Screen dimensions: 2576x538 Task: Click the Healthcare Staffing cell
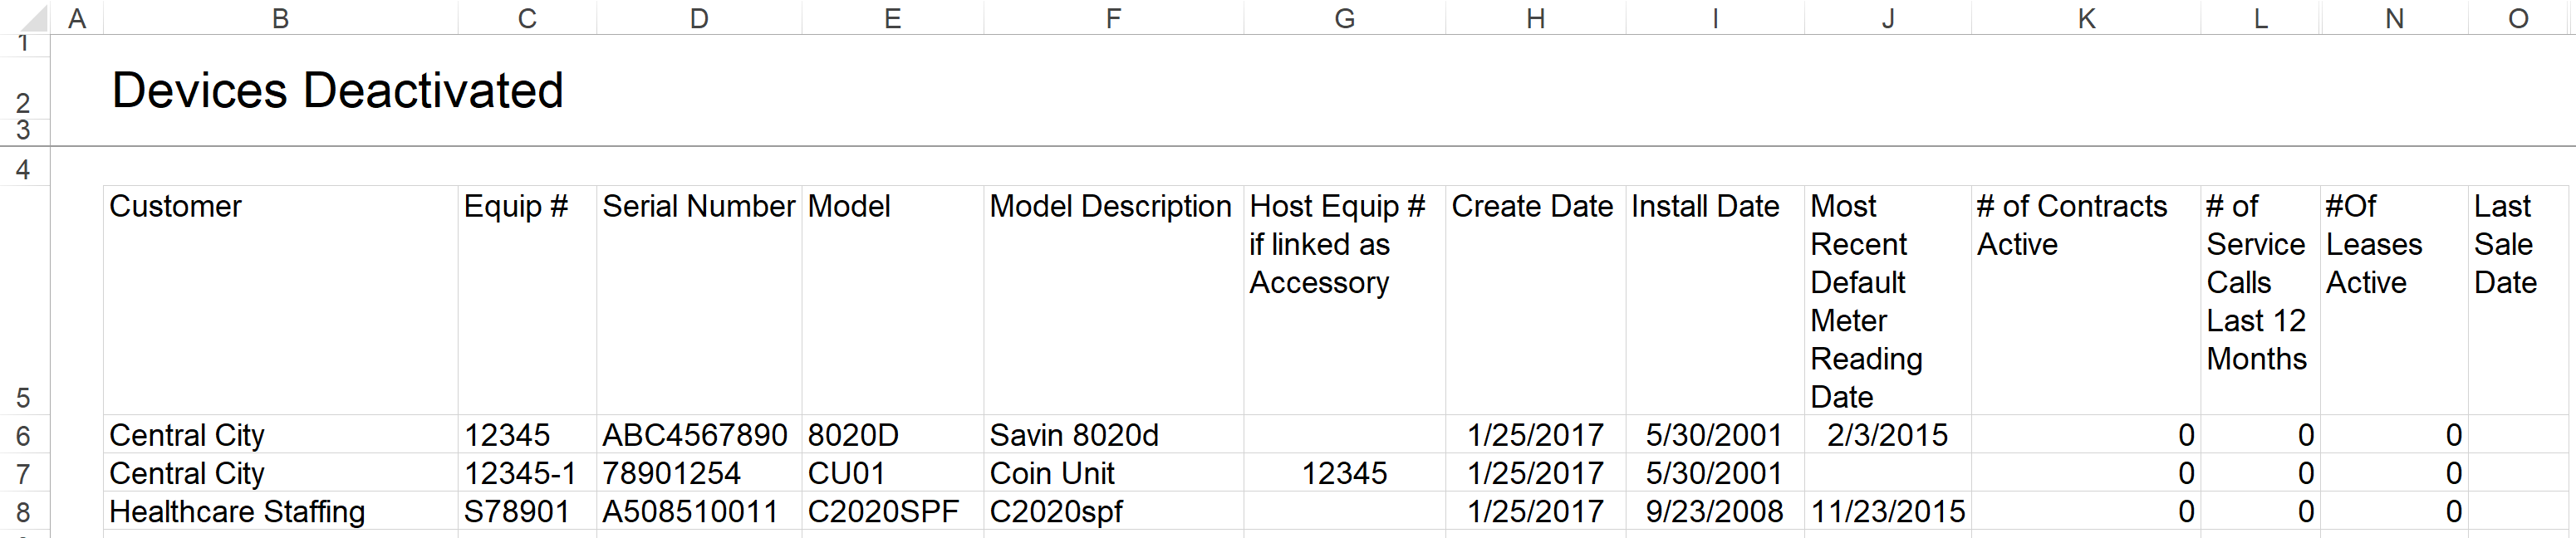click(x=280, y=511)
